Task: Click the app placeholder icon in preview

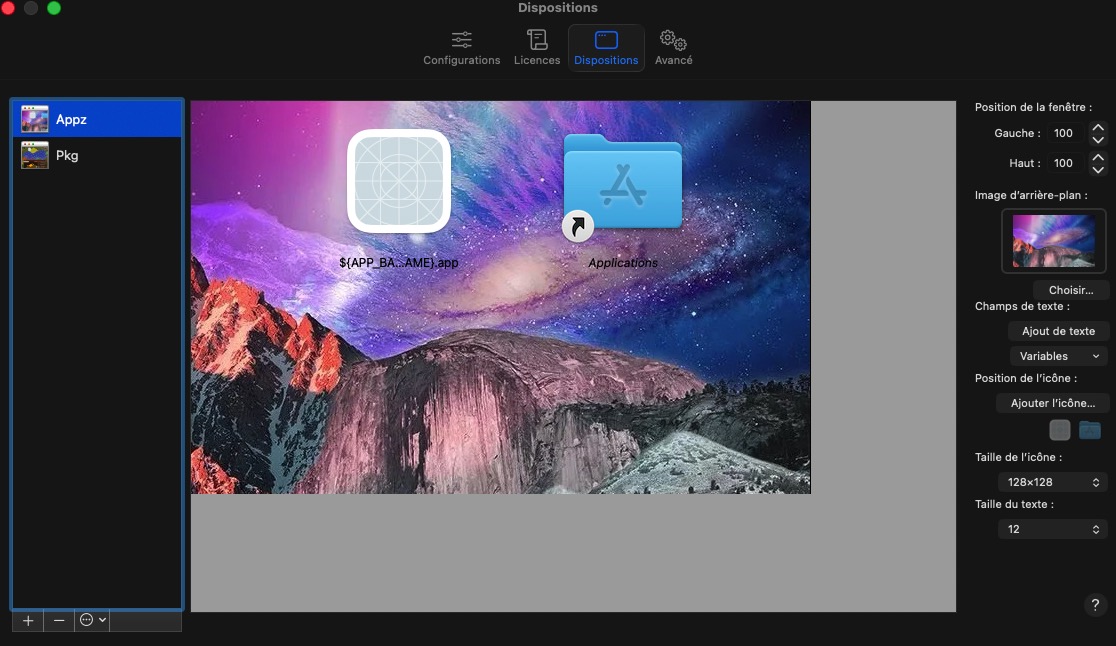Action: coord(399,181)
